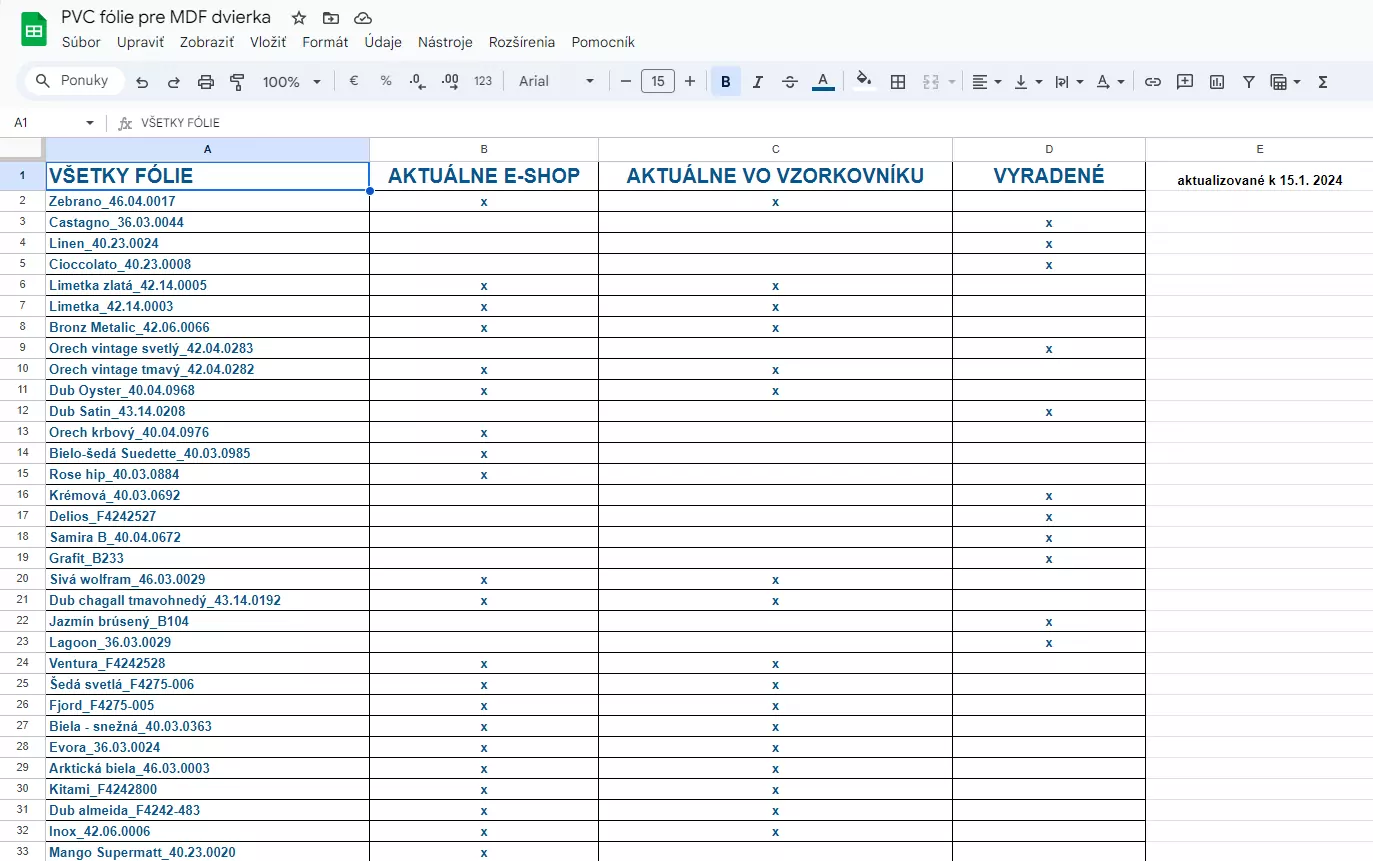Open the fill color bucket
This screenshot has height=861, width=1373.
pyautogui.click(x=864, y=82)
